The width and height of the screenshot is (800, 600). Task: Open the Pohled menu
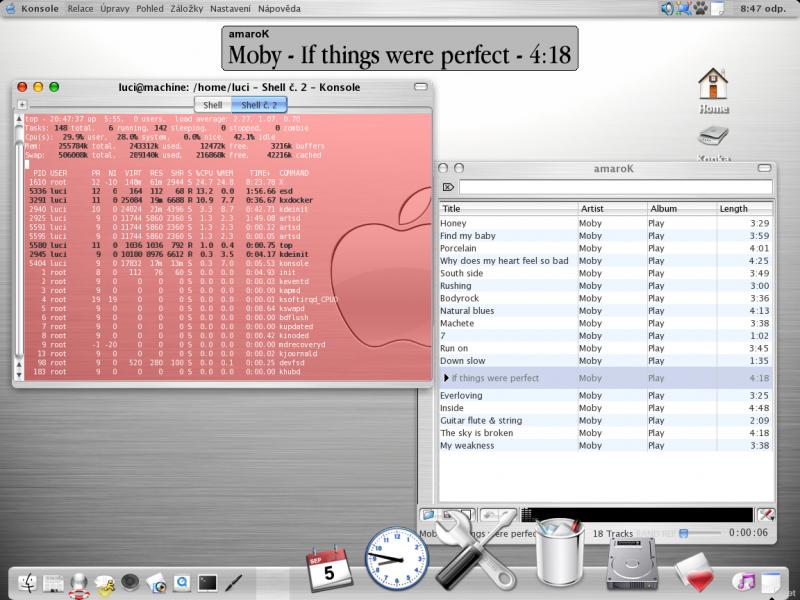150,9
